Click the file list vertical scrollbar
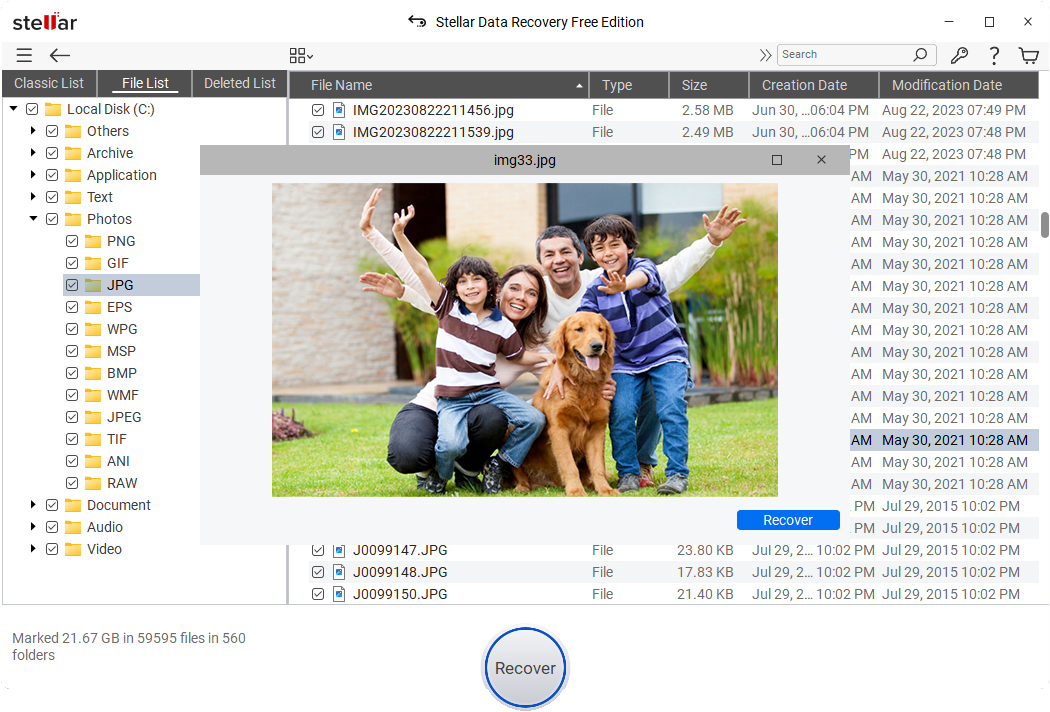This screenshot has height=712, width=1050. pyautogui.click(x=1045, y=225)
